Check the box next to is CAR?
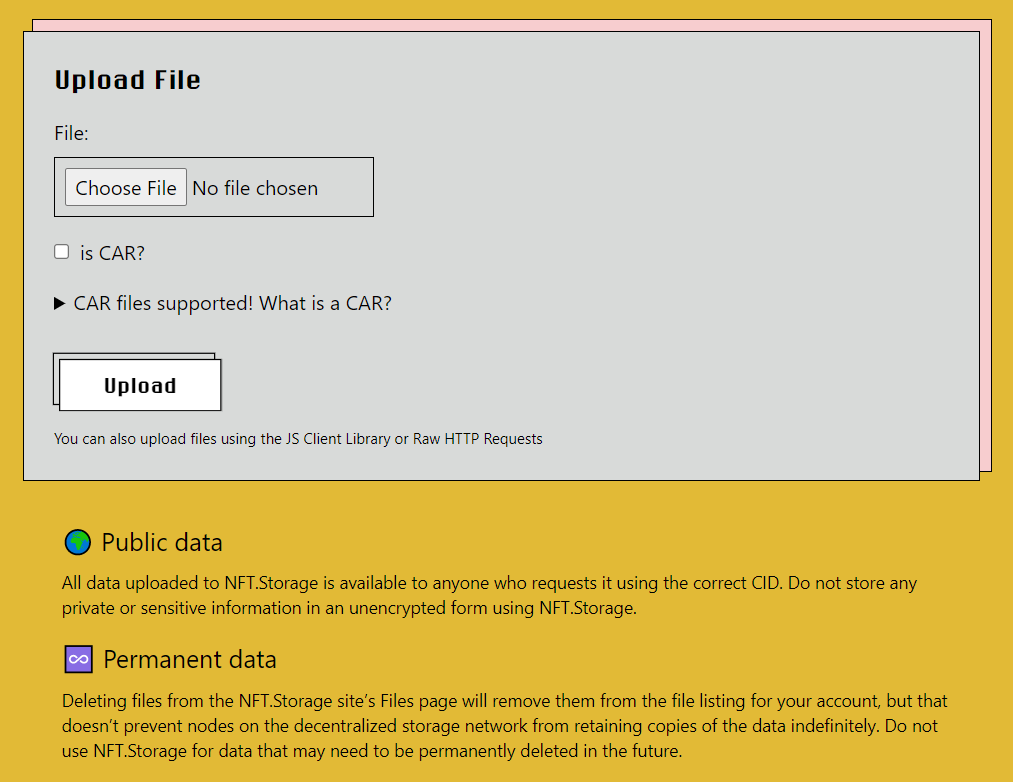This screenshot has height=782, width=1013. point(61,251)
